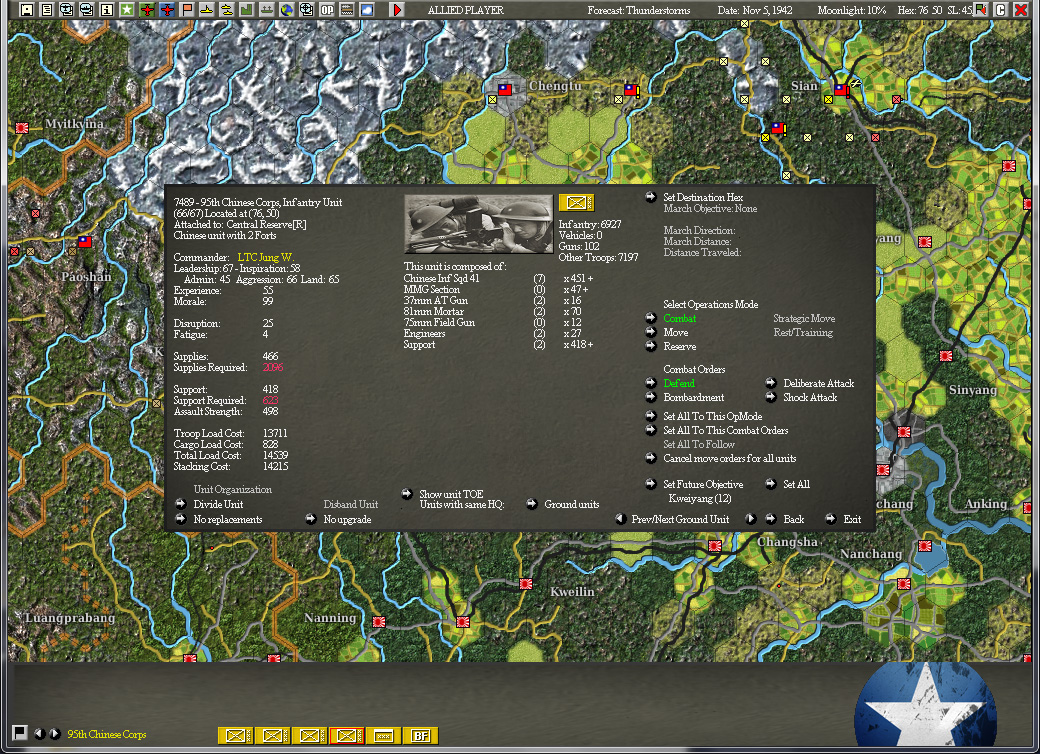
Task: Click the single yellow ship toolbar icon
Action: coord(206,9)
